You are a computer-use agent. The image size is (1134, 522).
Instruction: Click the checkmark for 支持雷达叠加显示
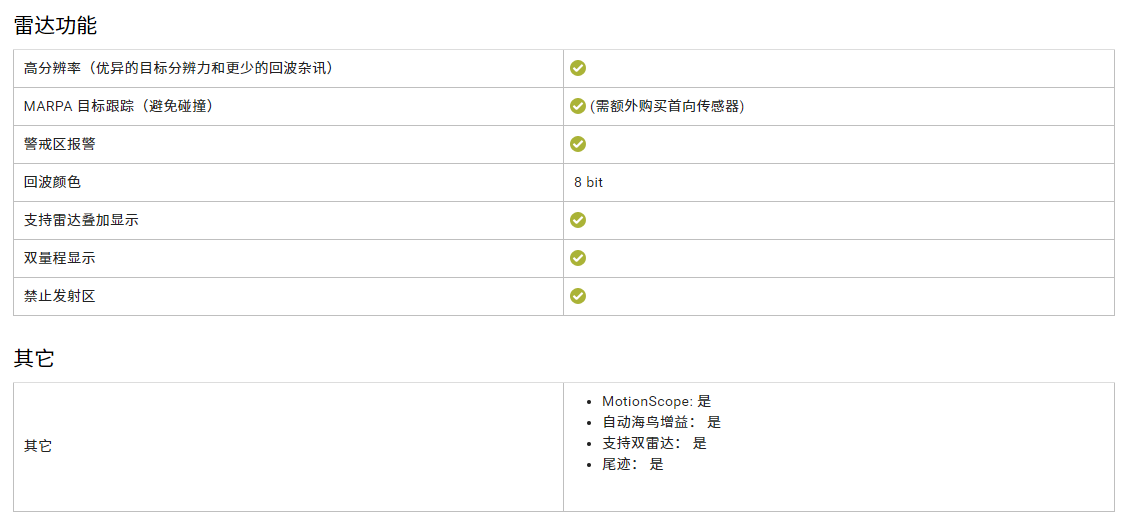click(x=578, y=220)
